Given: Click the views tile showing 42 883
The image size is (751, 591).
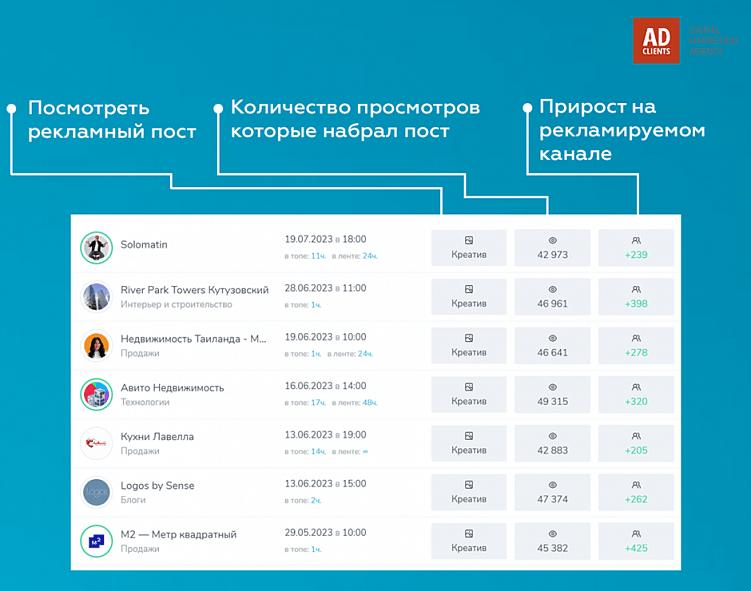Looking at the screenshot, I should [552, 443].
